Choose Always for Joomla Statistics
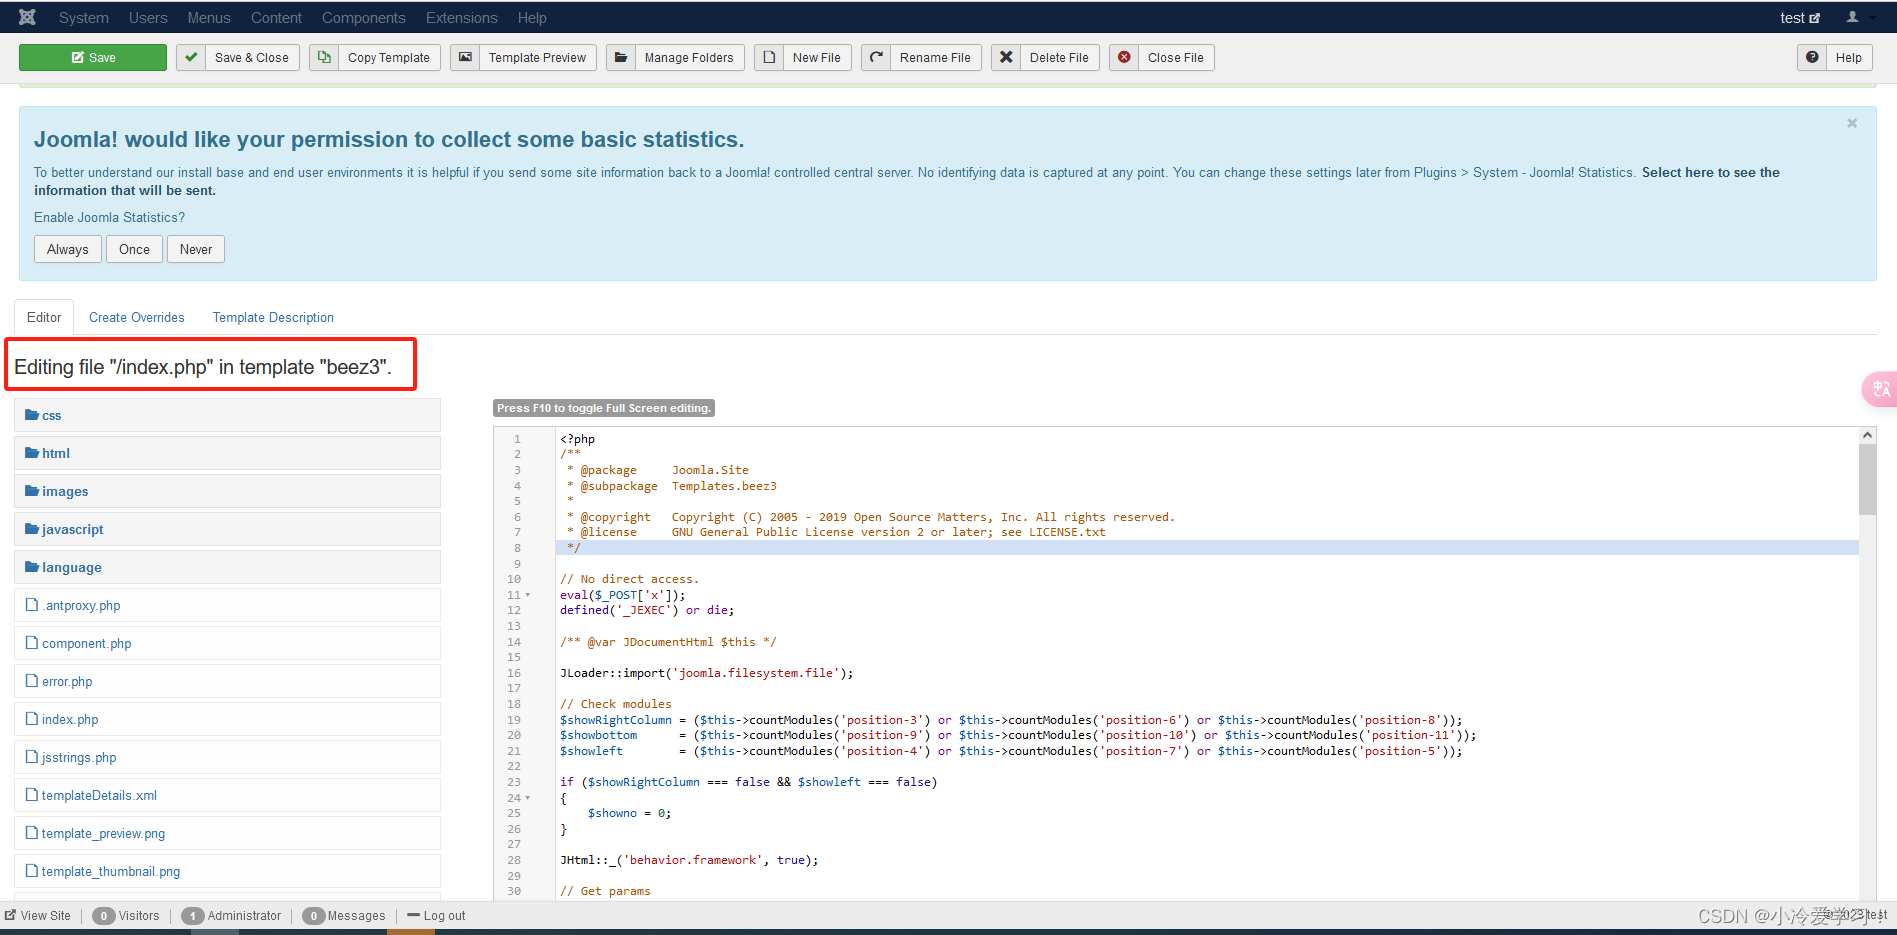This screenshot has height=935, width=1897. (x=68, y=249)
